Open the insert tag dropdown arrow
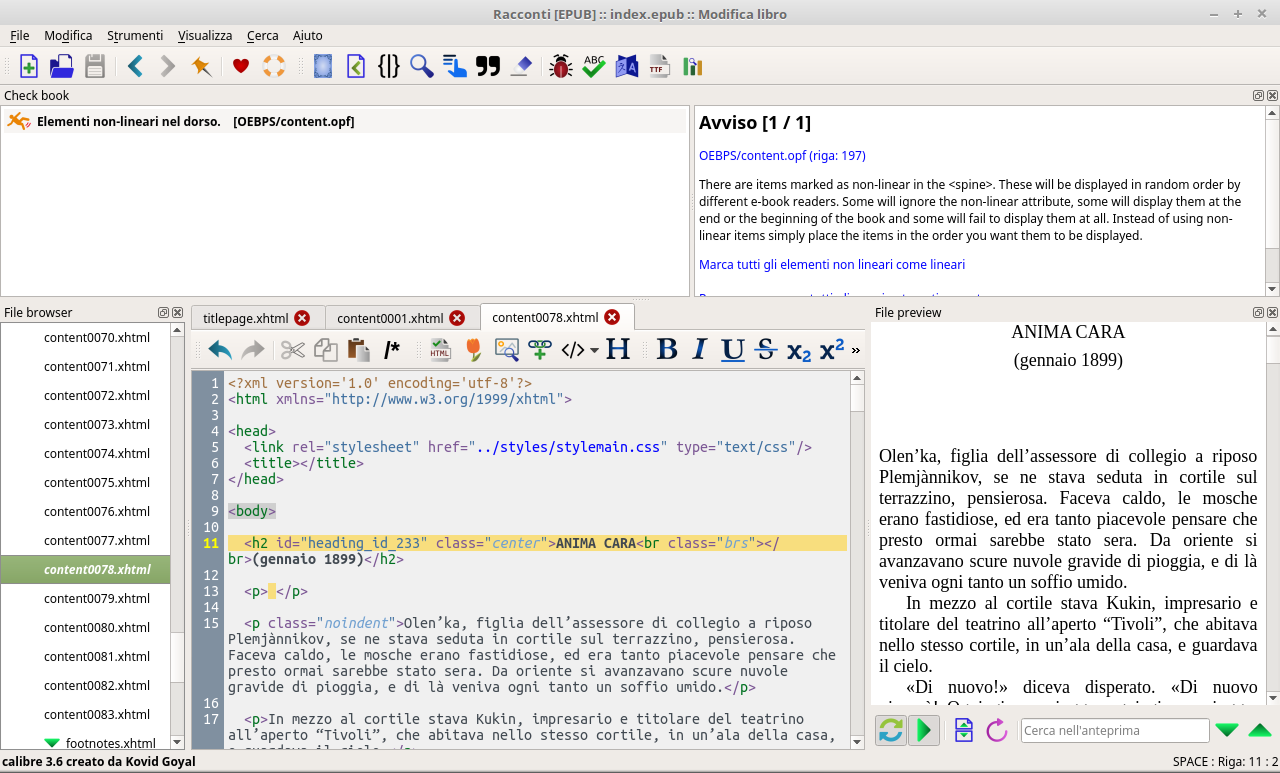Viewport: 1280px width, 773px height. click(594, 350)
